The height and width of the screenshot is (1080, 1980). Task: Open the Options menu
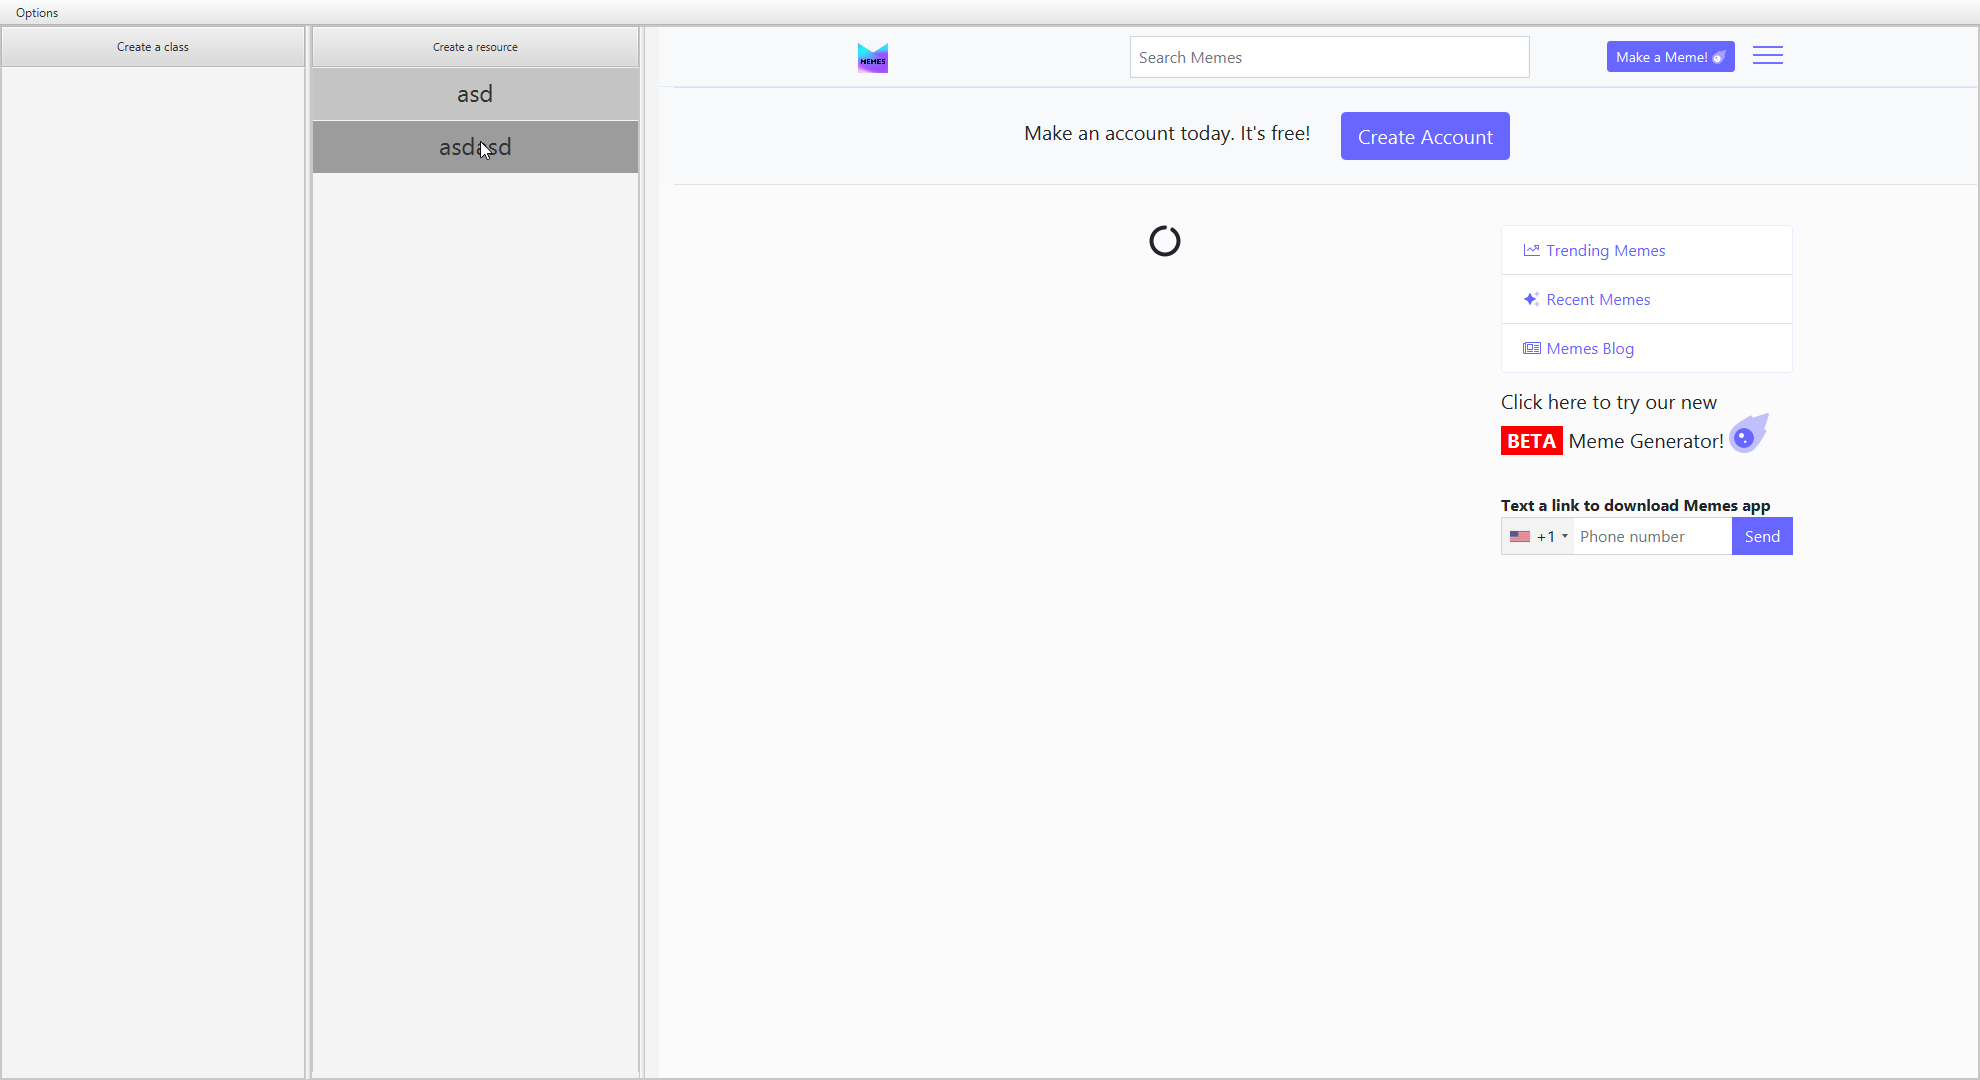[37, 13]
